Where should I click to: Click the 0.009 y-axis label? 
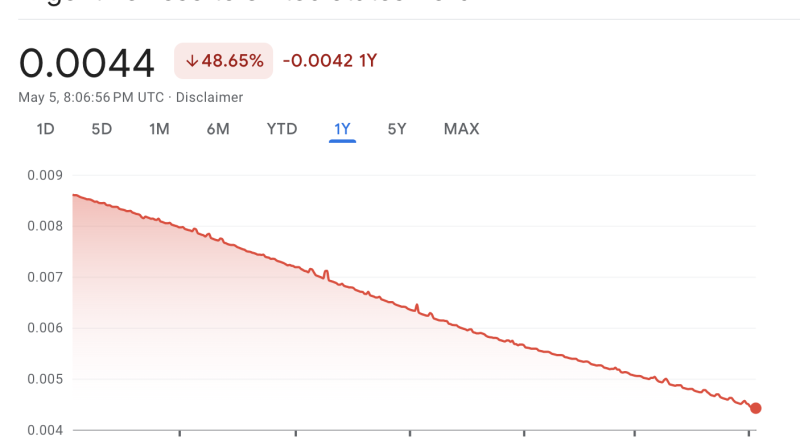[45, 176]
